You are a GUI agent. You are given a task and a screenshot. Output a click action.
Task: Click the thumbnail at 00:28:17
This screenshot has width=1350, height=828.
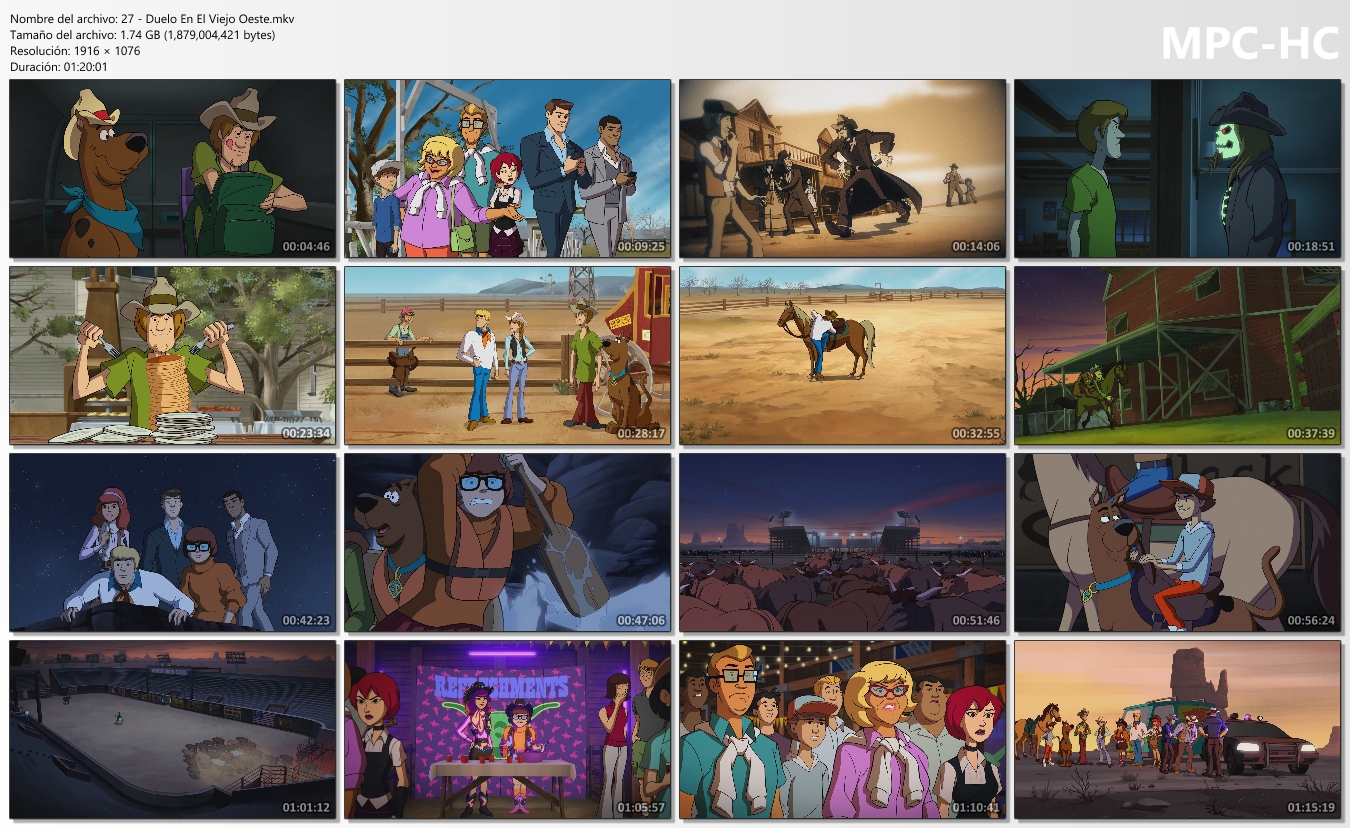coord(508,356)
